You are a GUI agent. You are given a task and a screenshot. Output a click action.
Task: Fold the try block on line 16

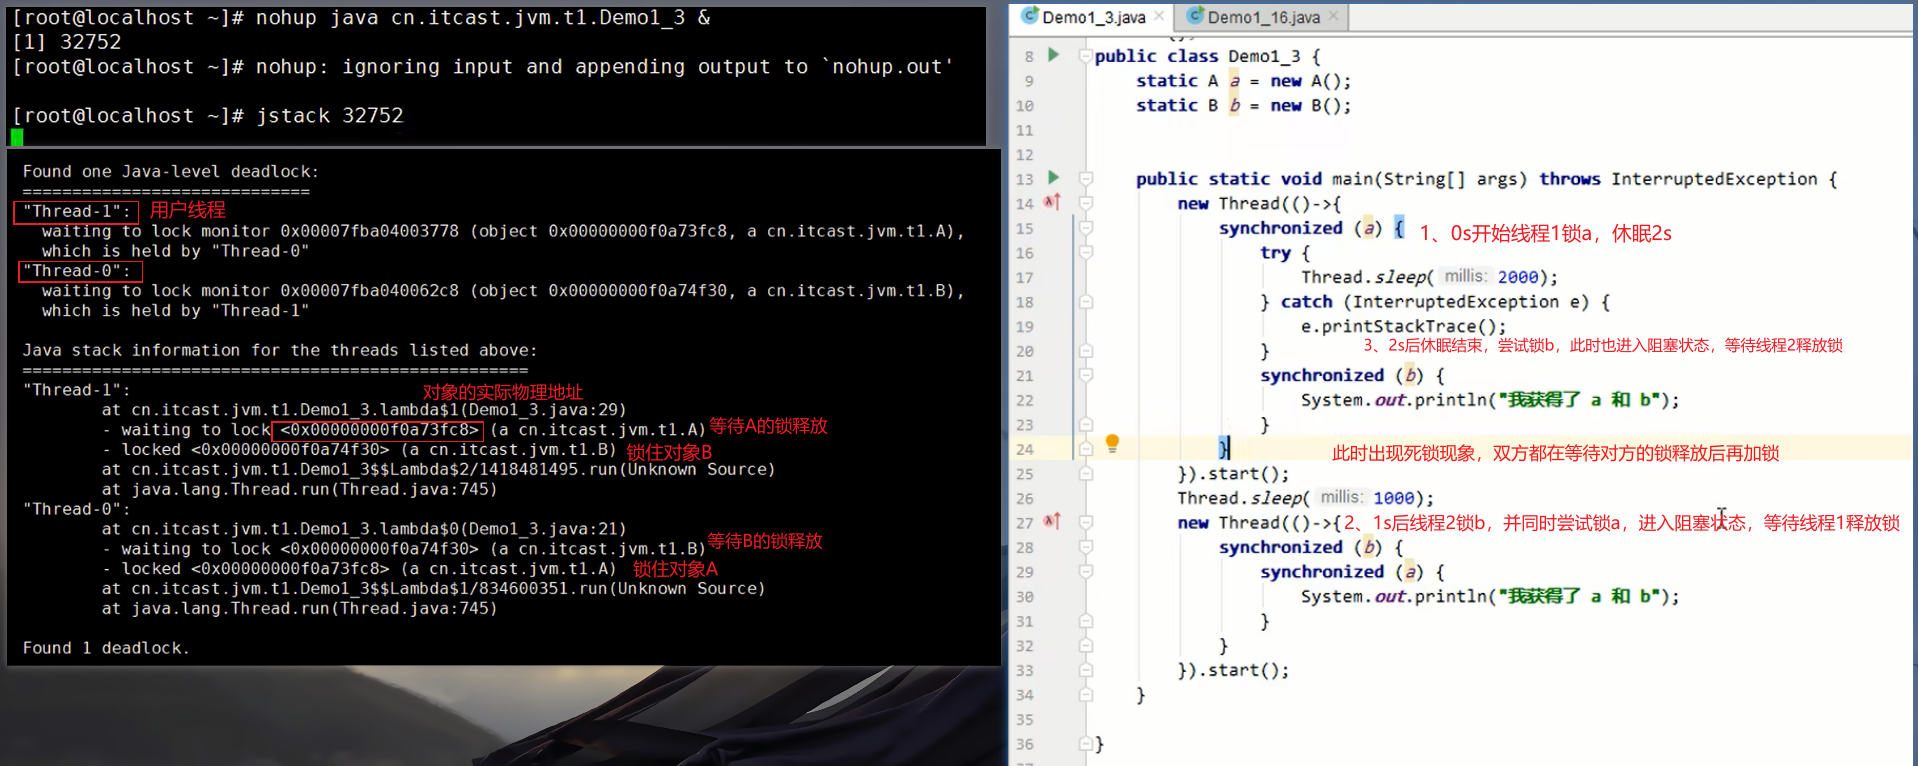point(1086,253)
